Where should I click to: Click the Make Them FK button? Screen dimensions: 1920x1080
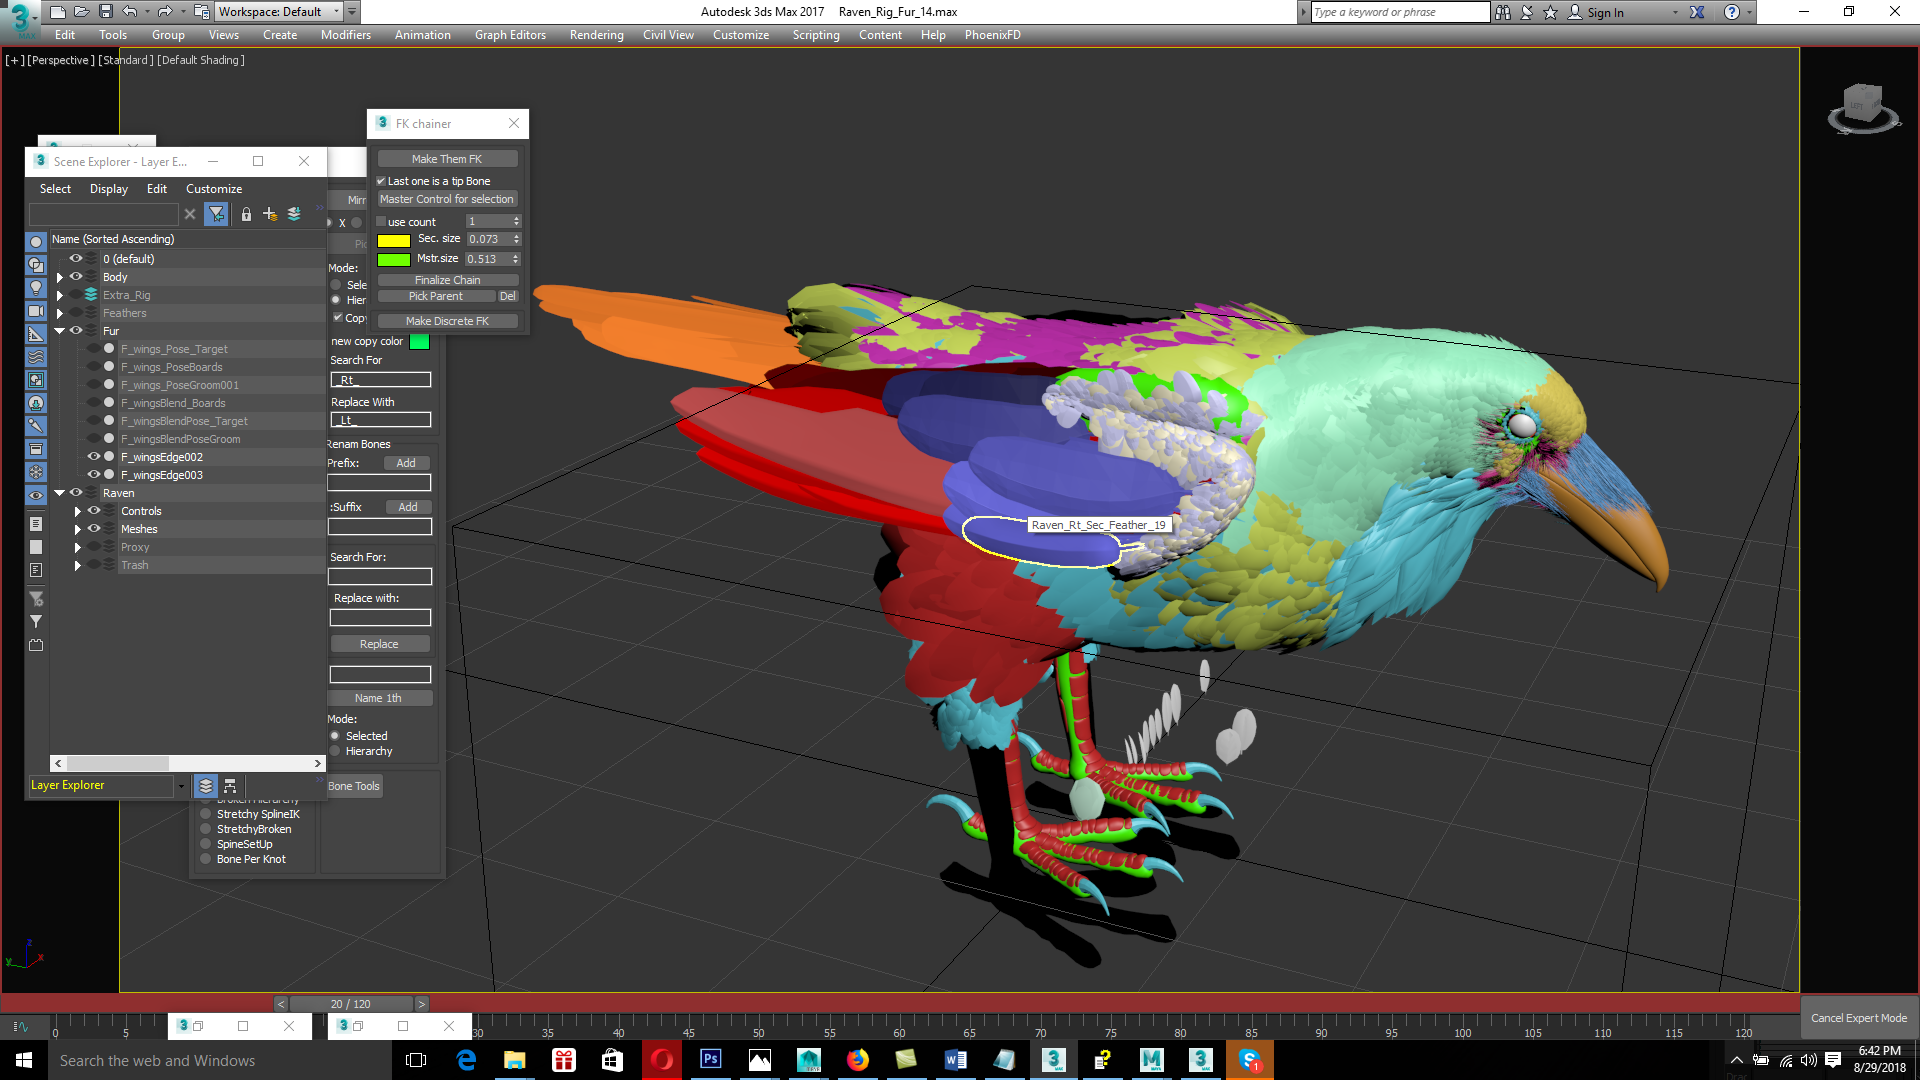click(447, 159)
